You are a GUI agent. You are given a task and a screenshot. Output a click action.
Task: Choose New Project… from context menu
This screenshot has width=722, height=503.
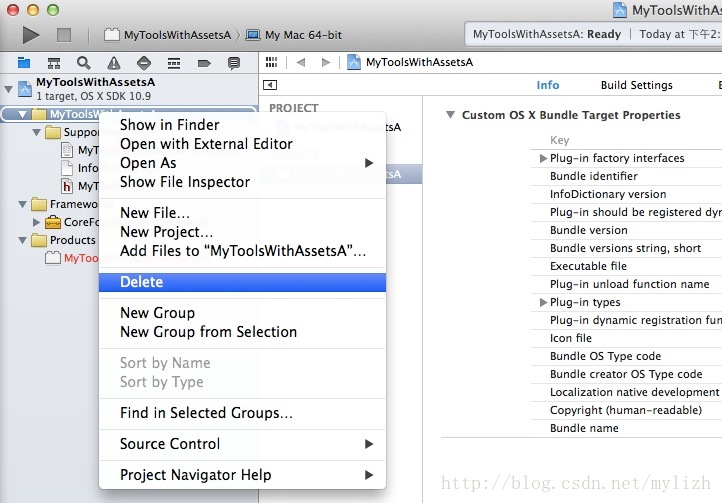[x=242, y=232]
